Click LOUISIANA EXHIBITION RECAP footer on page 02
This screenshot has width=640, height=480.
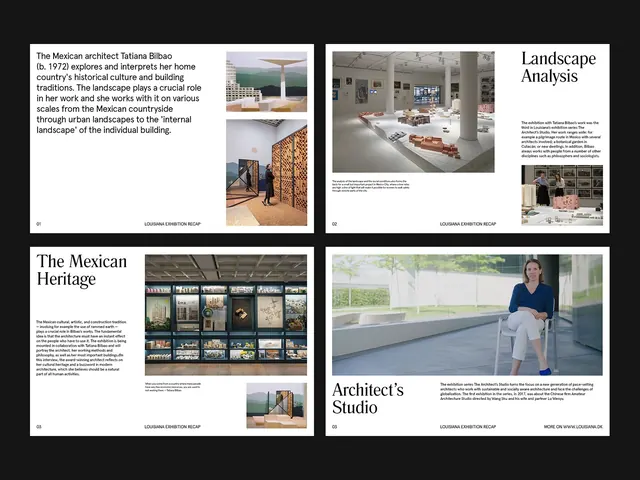(468, 224)
